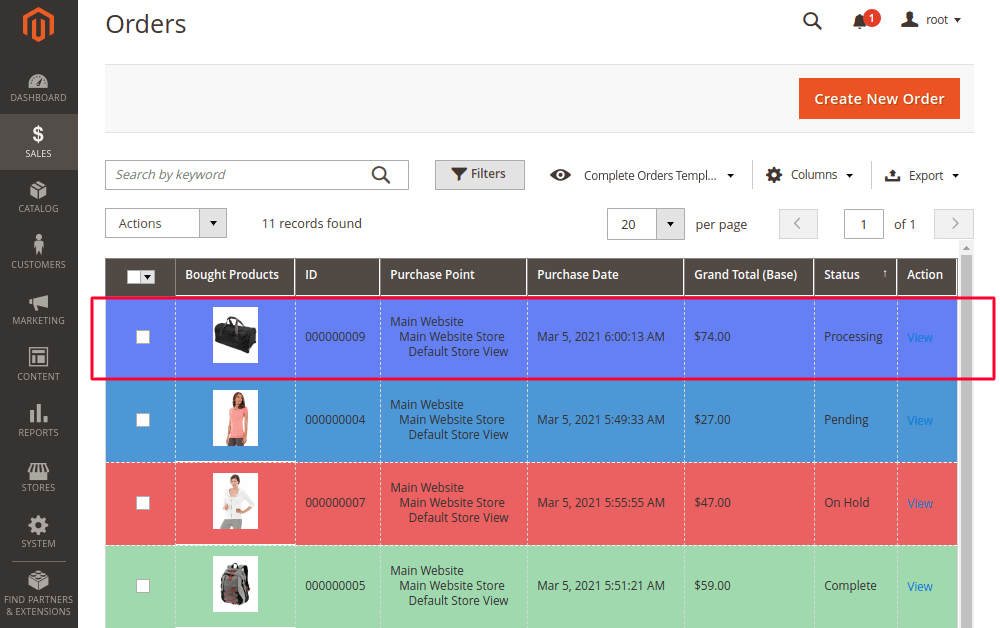Image resolution: width=1000 pixels, height=628 pixels.
Task: Open the Marketing sidebar menu
Action: 38,310
